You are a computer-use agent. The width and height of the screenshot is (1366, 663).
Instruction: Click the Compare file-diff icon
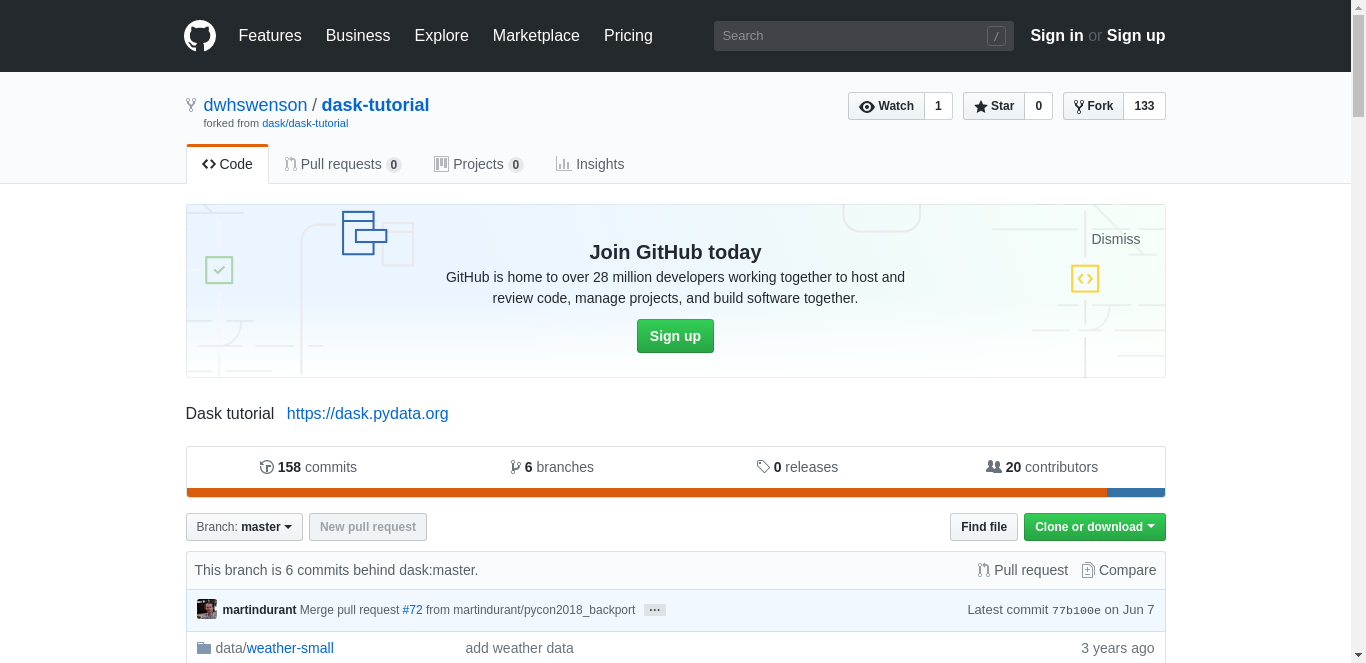coord(1088,570)
